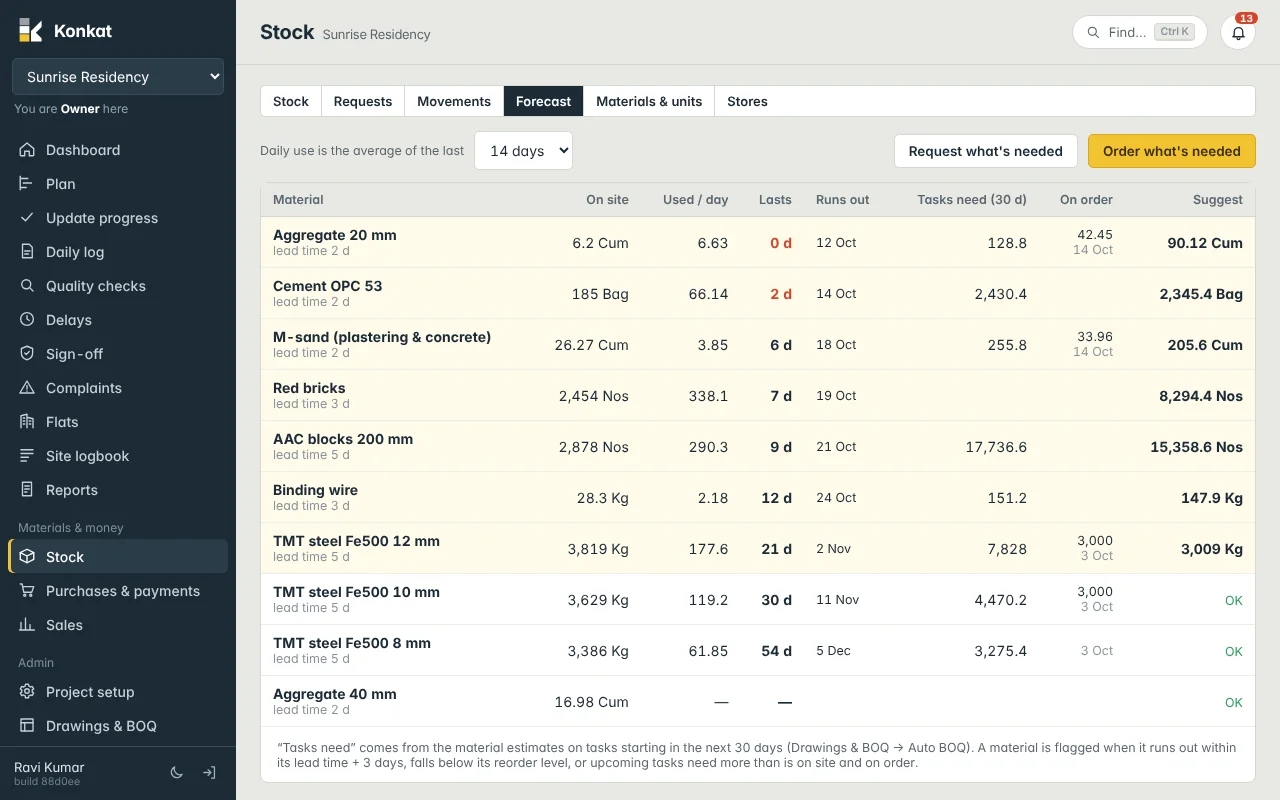
Task: Click the AAC blocks 200 mm name
Action: tap(343, 439)
